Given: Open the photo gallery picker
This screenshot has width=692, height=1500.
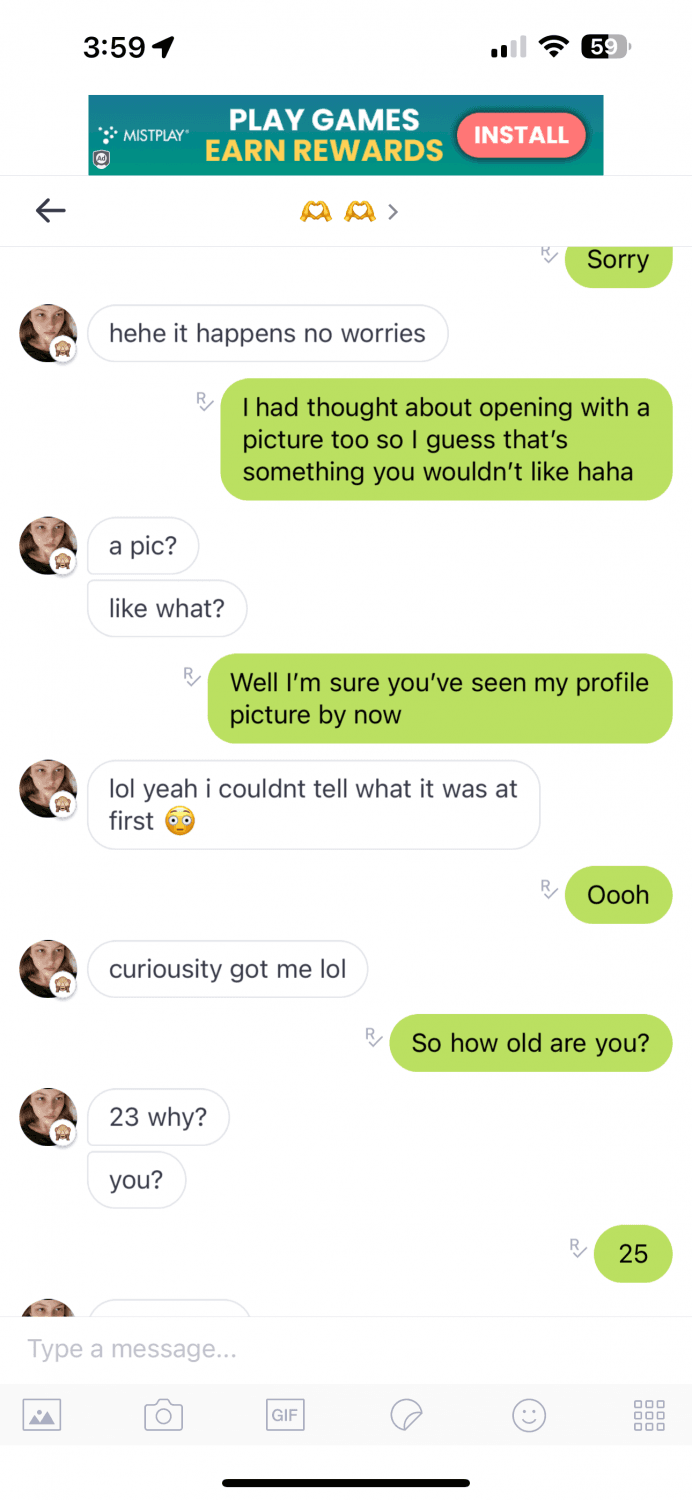Looking at the screenshot, I should pyautogui.click(x=41, y=1415).
